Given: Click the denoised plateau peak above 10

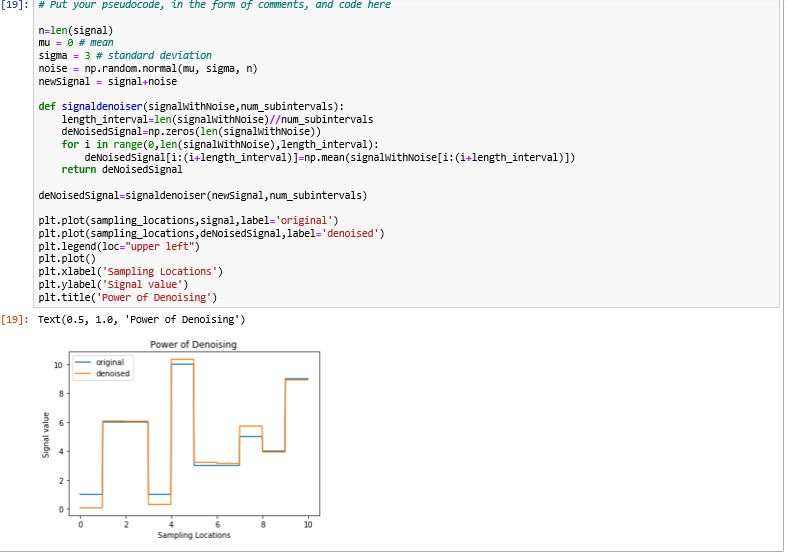Looking at the screenshot, I should tap(183, 359).
